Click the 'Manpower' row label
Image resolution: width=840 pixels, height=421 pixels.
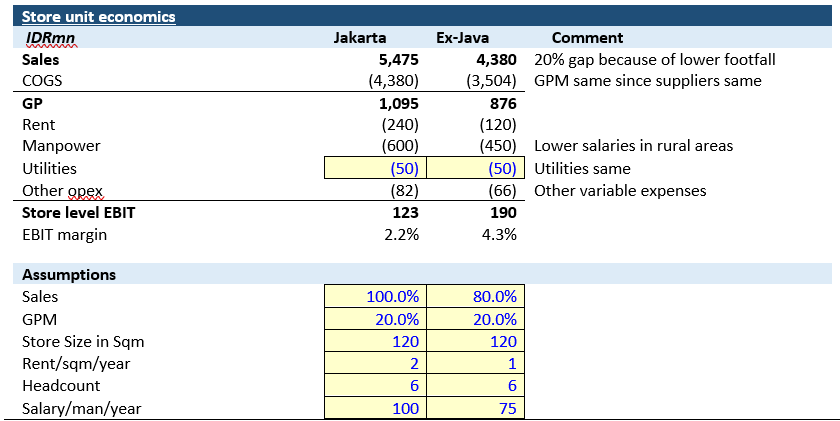coord(61,146)
